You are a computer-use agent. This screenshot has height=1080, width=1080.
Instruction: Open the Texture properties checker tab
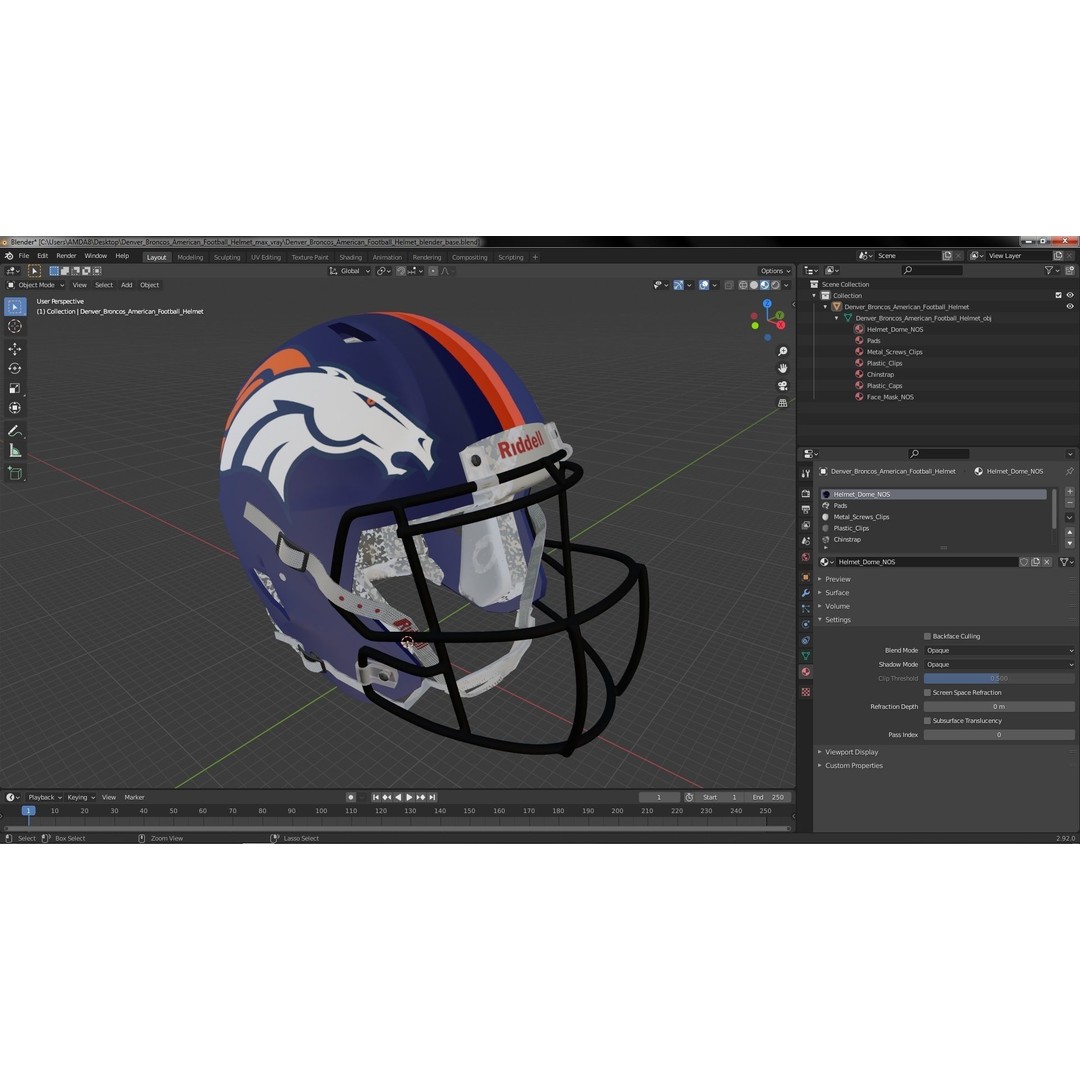(806, 692)
